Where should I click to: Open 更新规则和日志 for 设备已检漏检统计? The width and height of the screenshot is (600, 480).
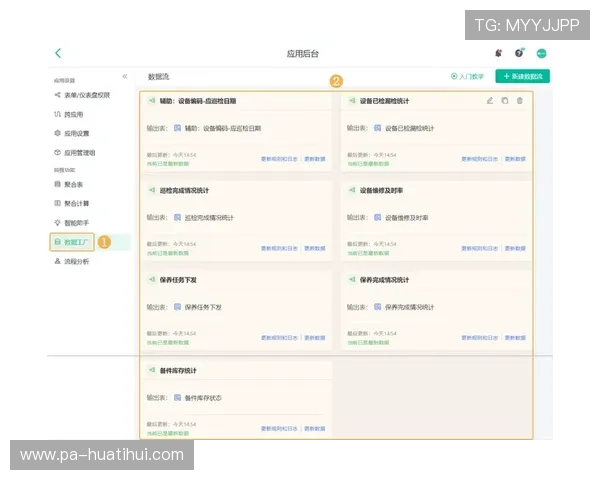coord(479,159)
